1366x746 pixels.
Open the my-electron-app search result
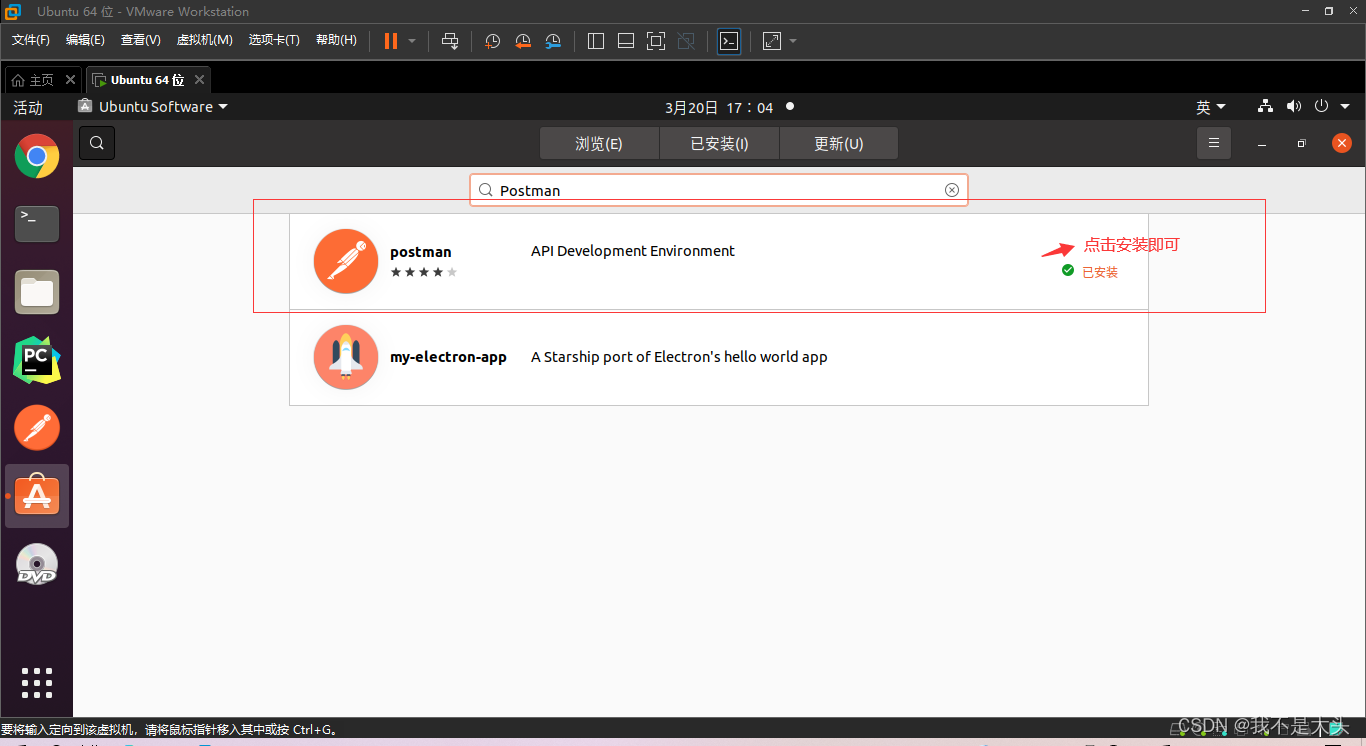coord(719,358)
